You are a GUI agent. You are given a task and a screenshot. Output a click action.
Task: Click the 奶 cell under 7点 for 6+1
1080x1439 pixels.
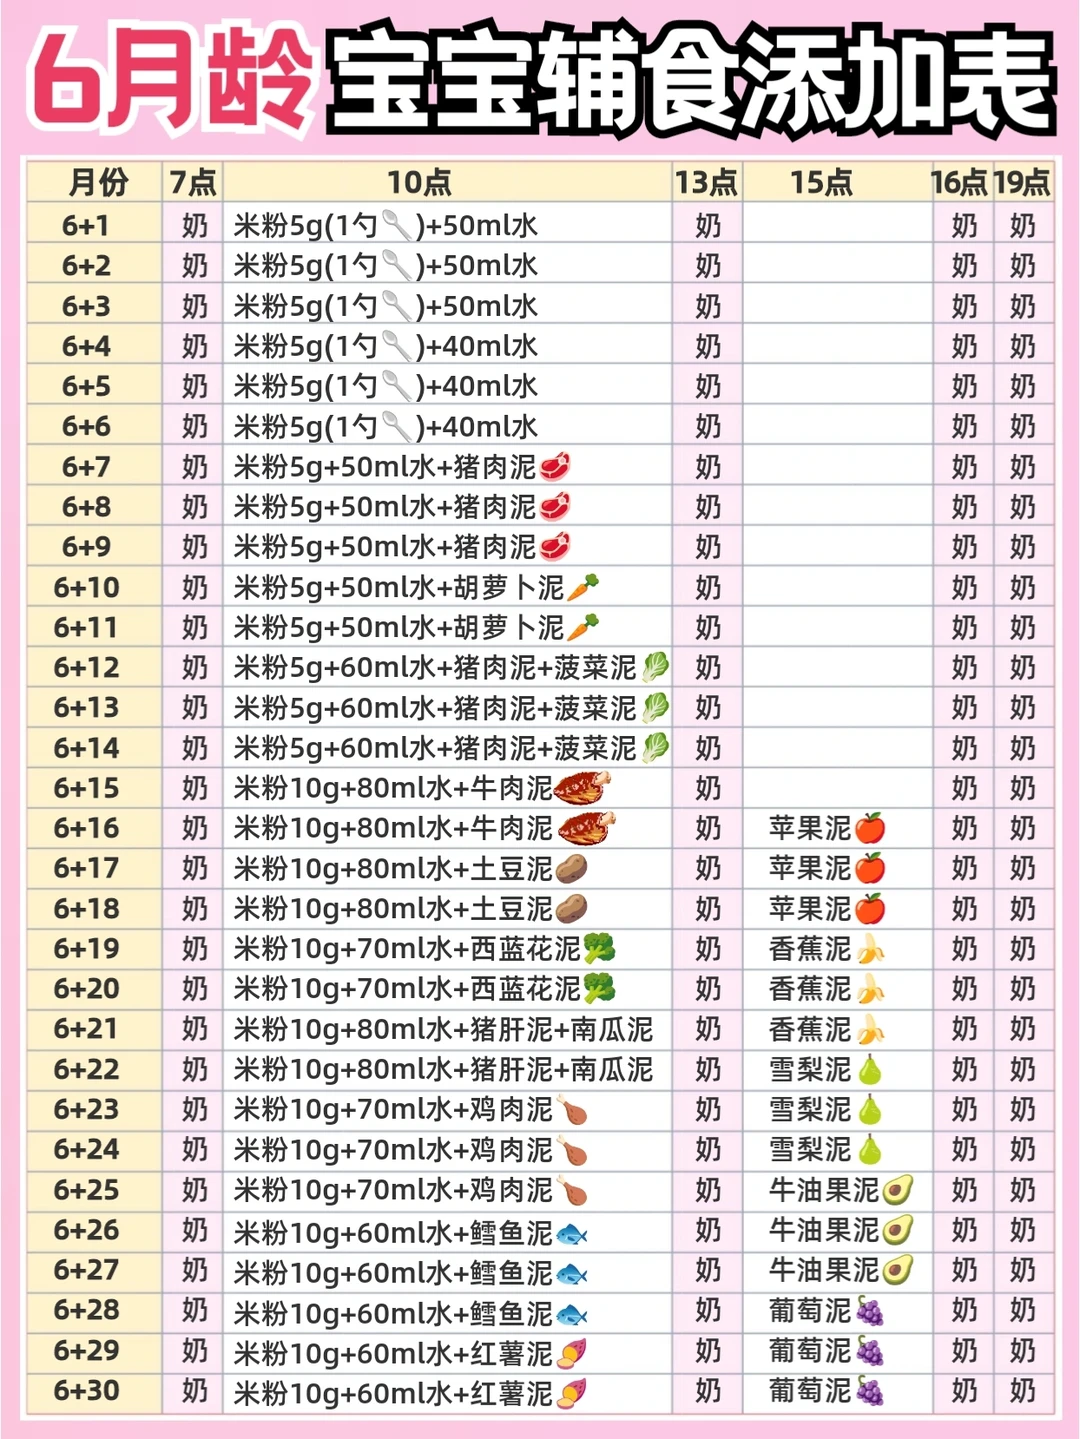(192, 225)
